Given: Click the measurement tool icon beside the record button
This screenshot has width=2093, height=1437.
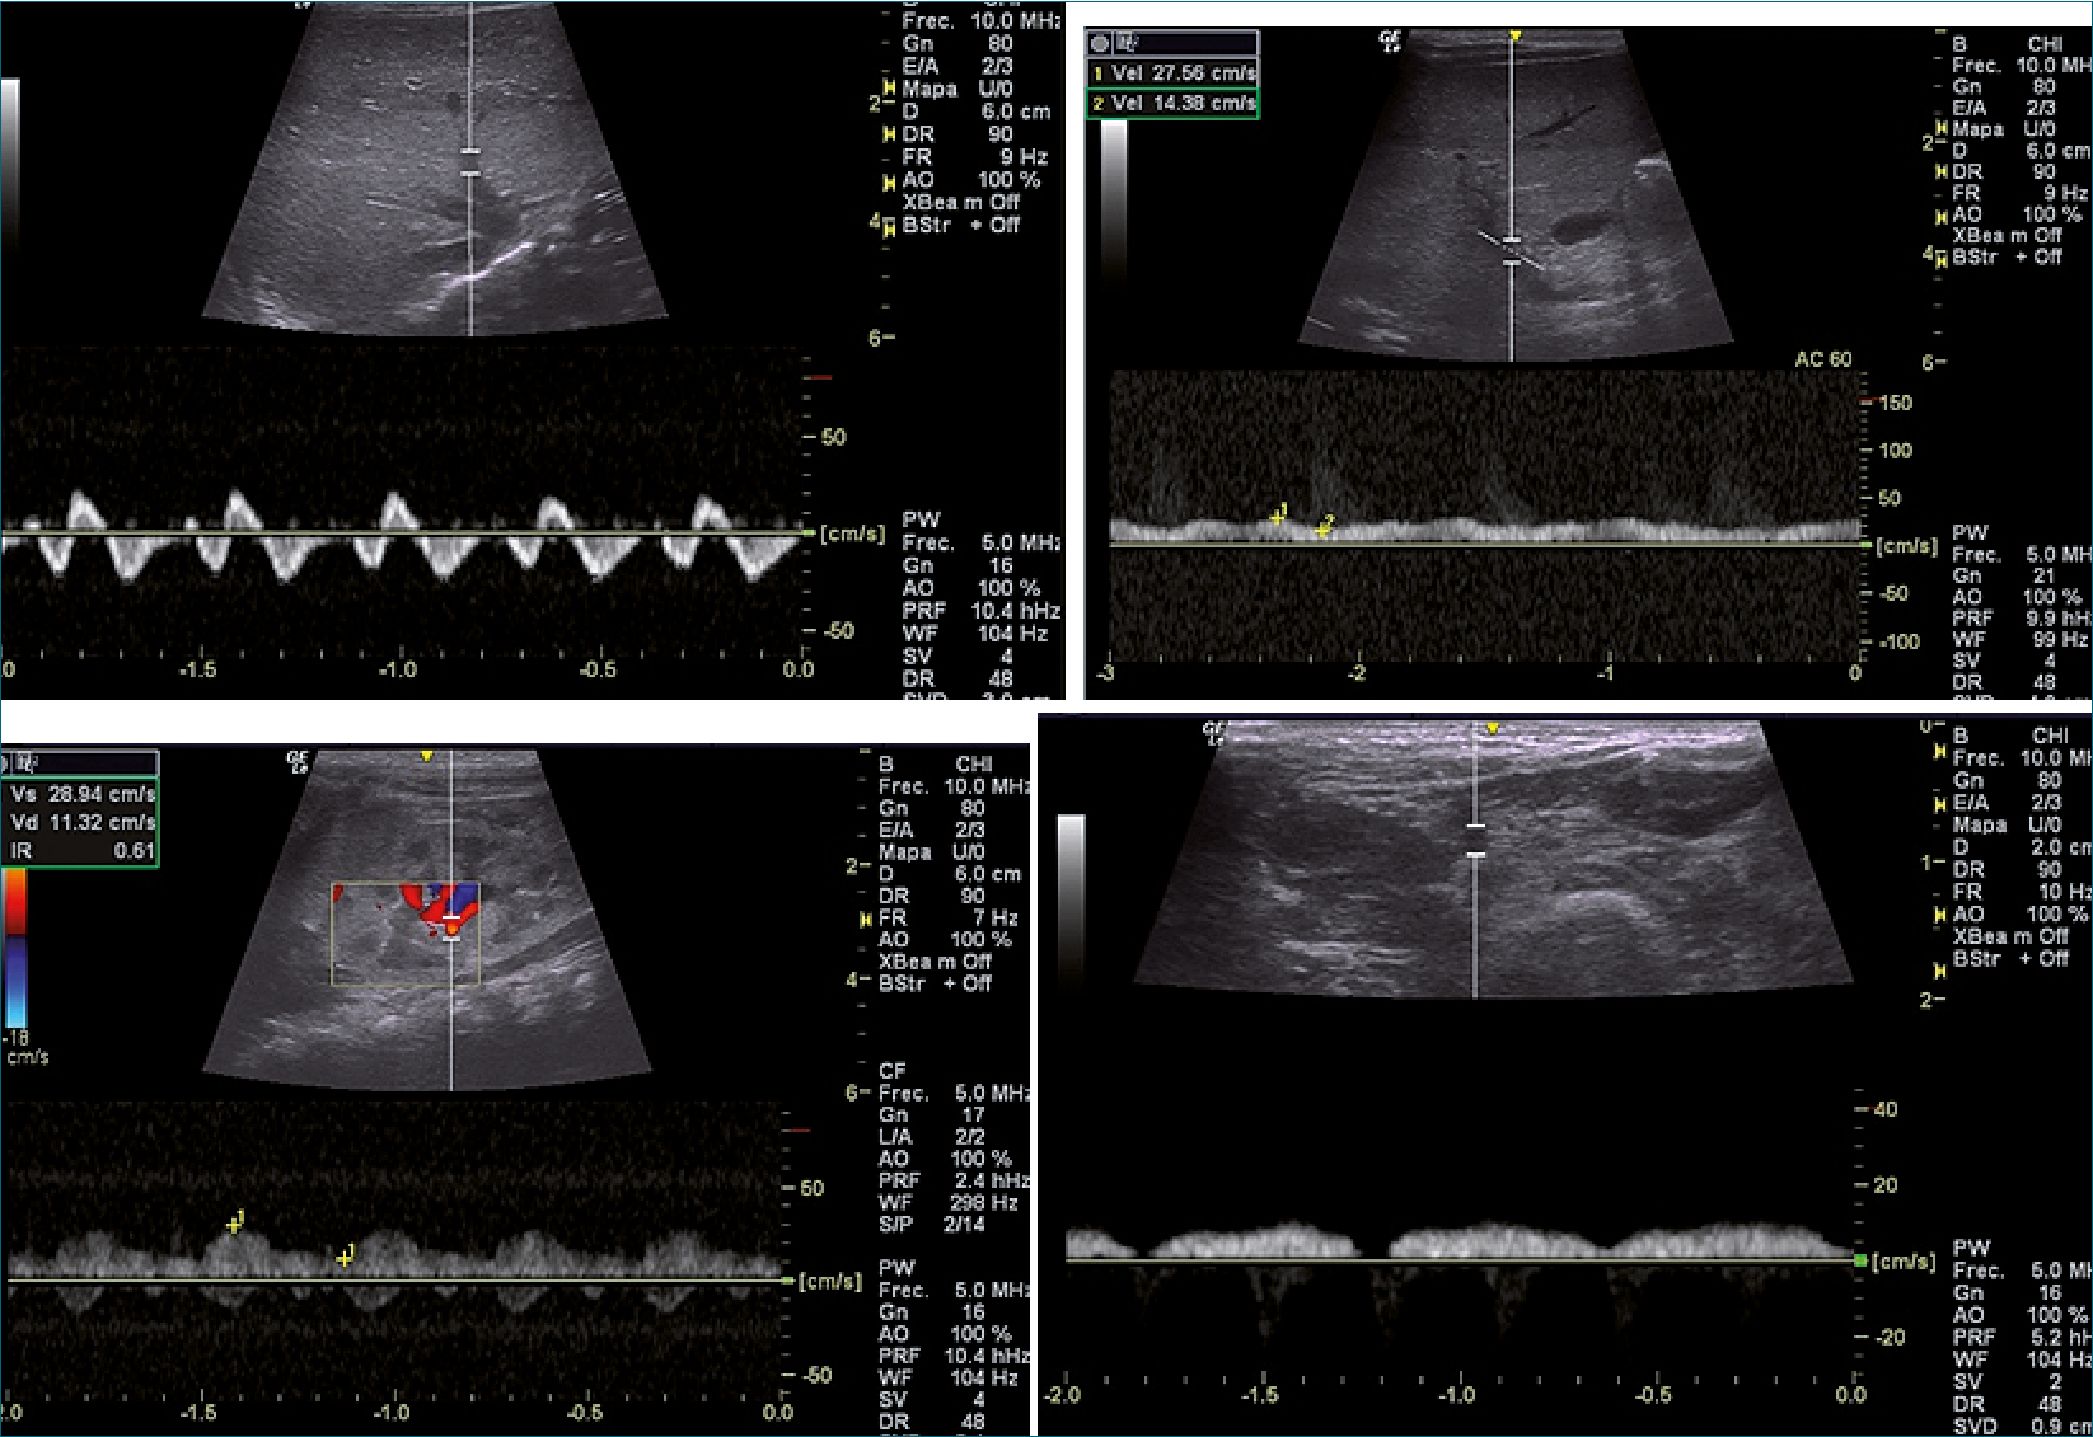Looking at the screenshot, I should coord(1127,43).
